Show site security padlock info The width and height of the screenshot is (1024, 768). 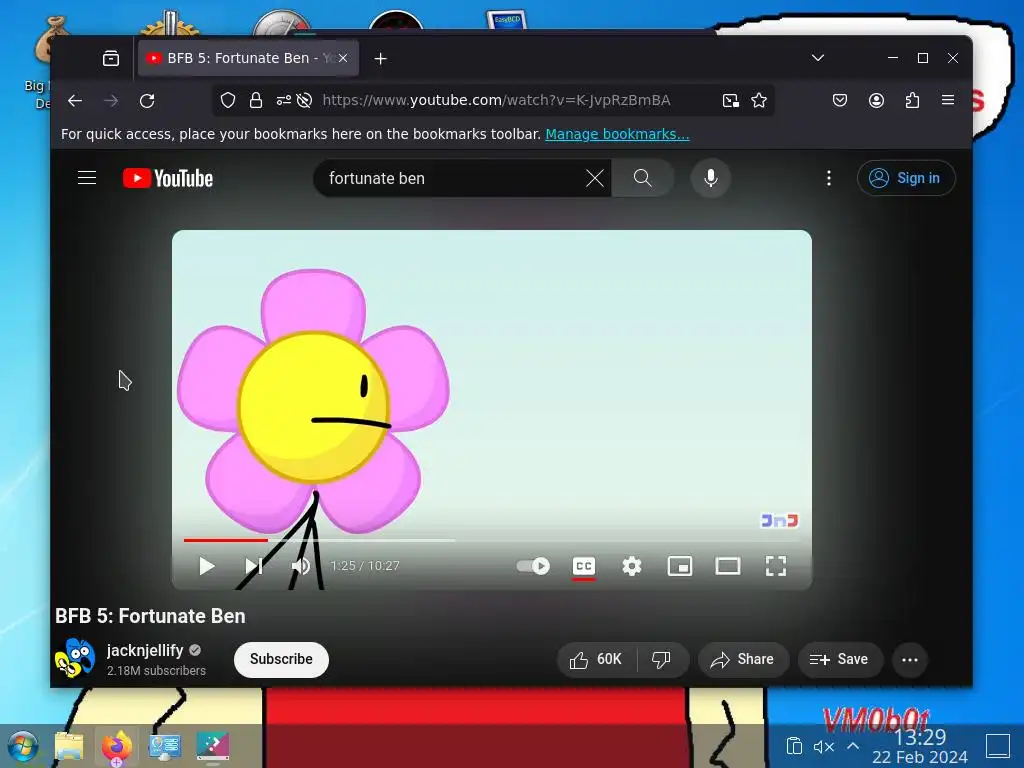[255, 100]
